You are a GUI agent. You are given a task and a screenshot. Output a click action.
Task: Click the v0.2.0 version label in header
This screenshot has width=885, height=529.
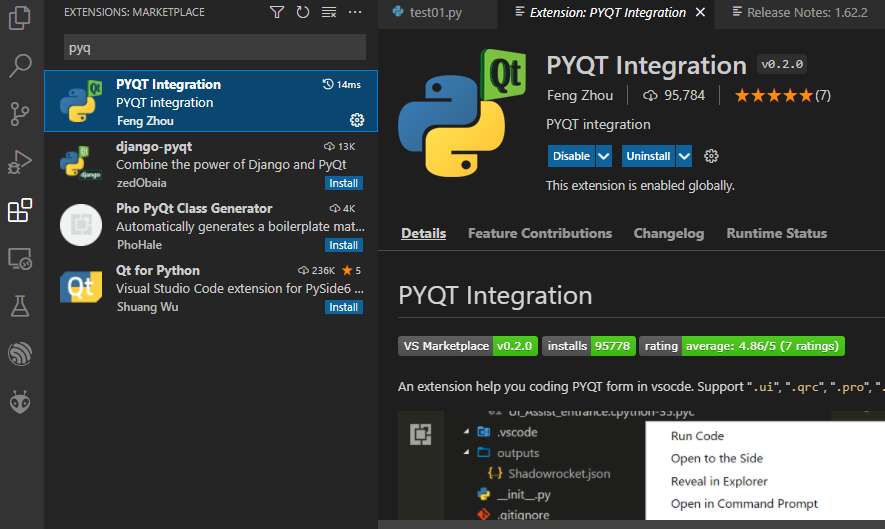pos(782,64)
